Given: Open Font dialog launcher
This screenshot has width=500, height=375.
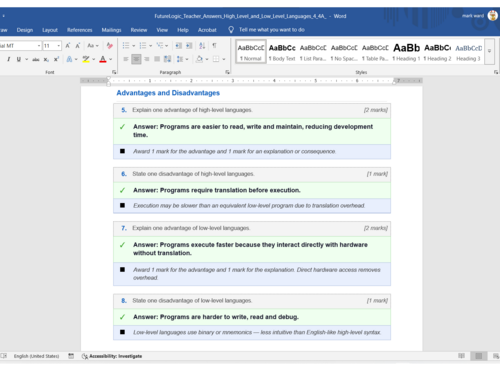Looking at the screenshot, I should 114,72.
